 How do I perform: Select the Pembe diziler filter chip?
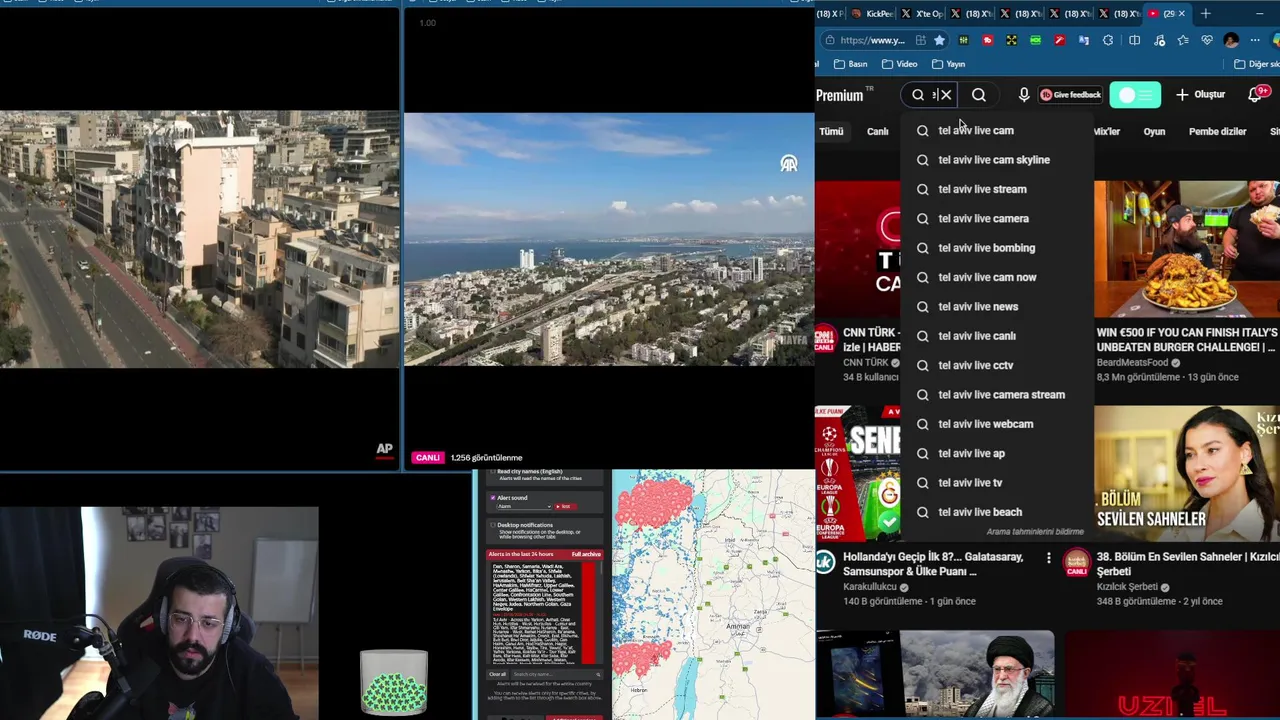point(1217,131)
